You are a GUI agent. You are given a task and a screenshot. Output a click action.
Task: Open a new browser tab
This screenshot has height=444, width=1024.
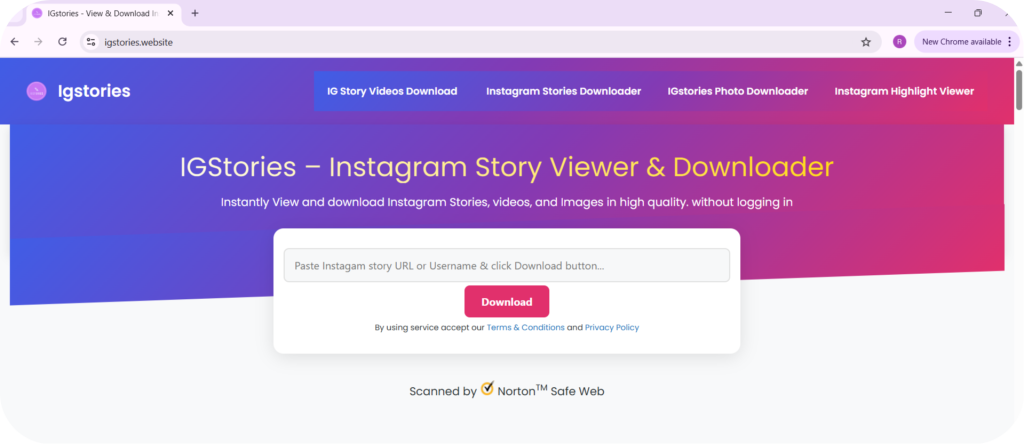[x=195, y=13]
